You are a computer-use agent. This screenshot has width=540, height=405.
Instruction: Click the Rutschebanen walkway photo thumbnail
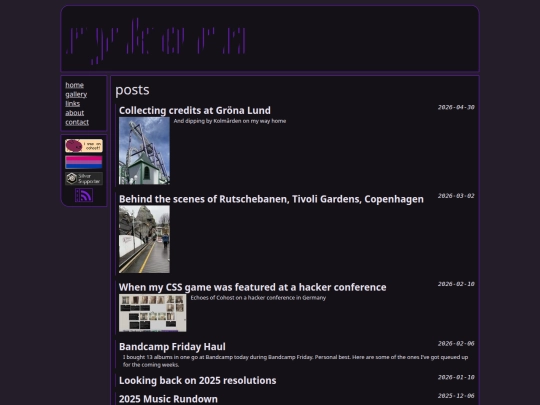pos(144,239)
